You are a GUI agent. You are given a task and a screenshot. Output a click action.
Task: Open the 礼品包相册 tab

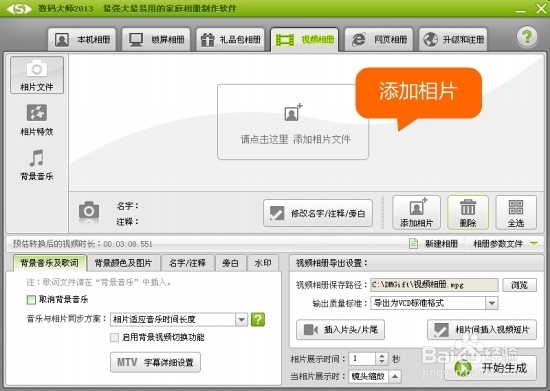(x=230, y=40)
